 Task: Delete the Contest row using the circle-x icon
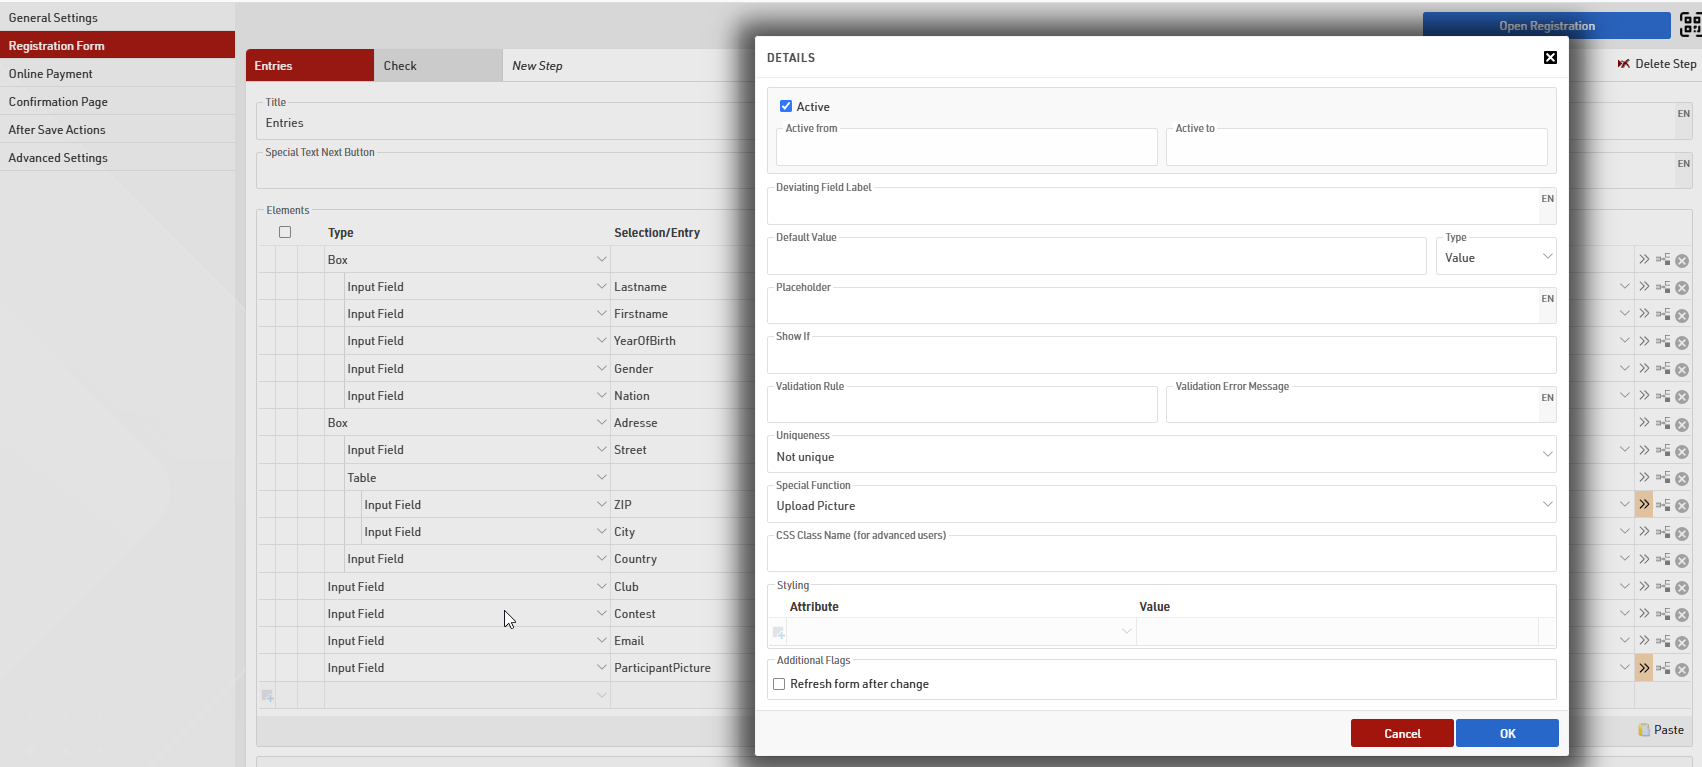(x=1682, y=615)
